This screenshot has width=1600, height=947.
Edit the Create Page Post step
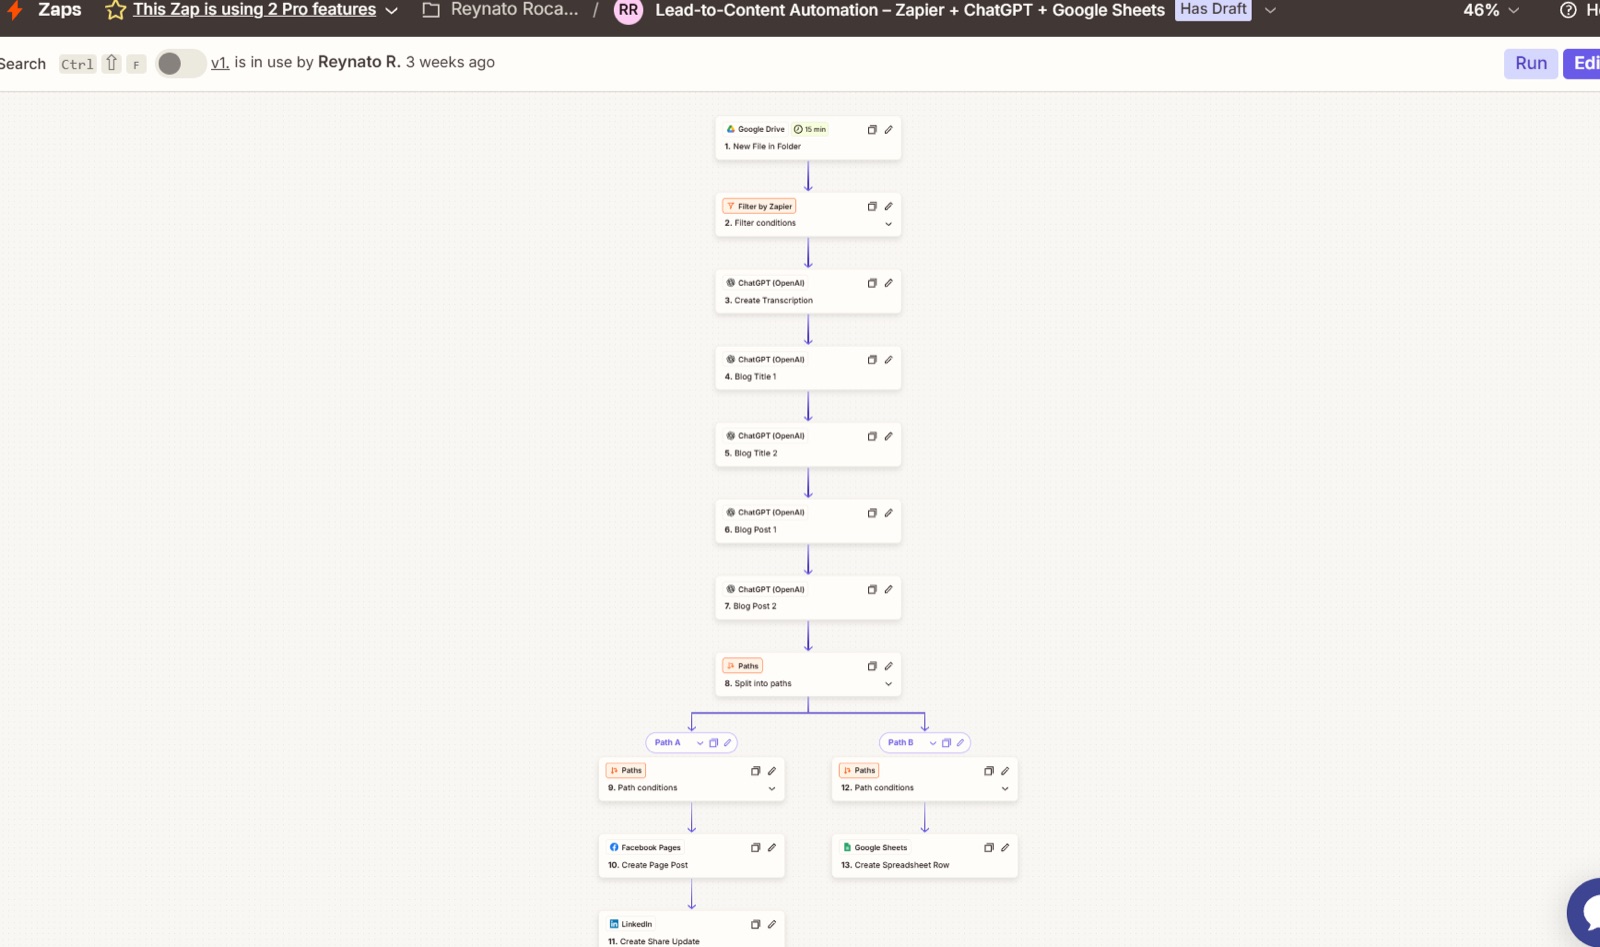pyautogui.click(x=772, y=848)
